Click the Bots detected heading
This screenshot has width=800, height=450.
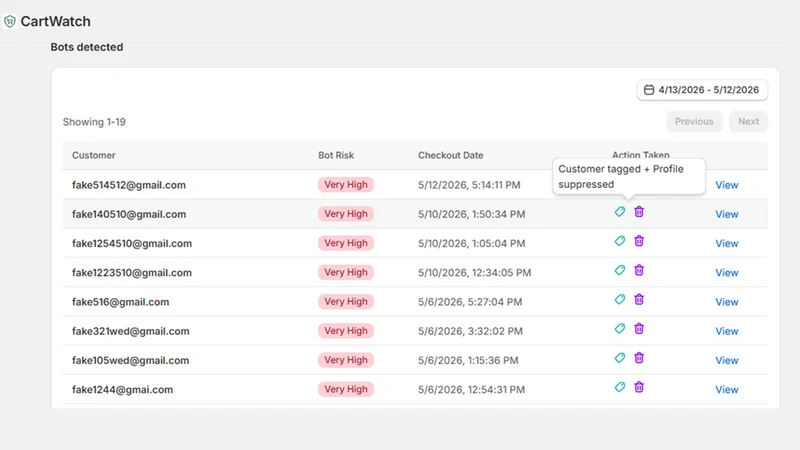point(87,47)
